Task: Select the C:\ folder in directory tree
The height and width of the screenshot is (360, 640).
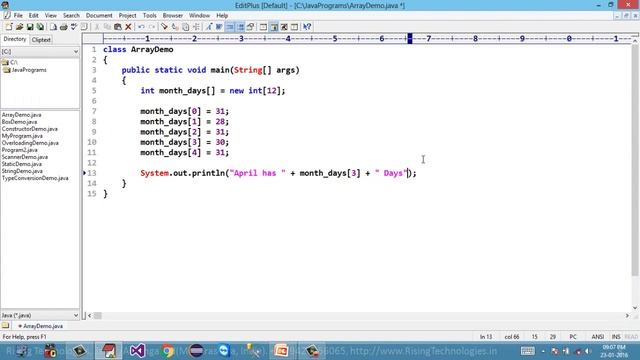Action: (x=10, y=62)
